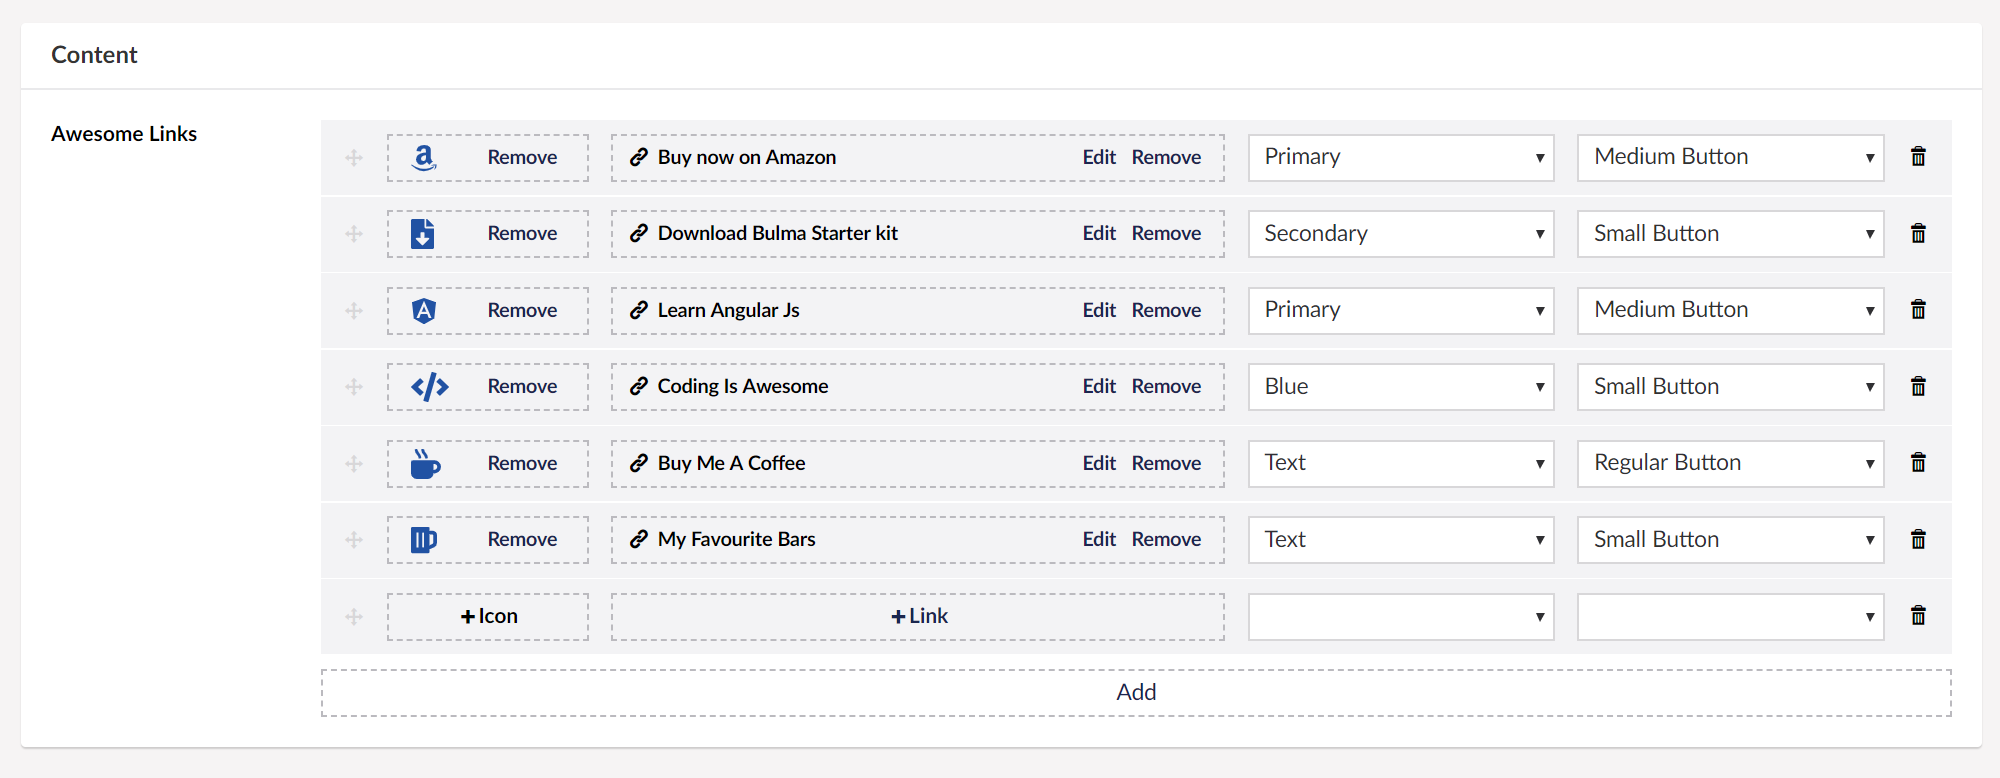Delete the Buy now on Amazon row via trash icon

(1918, 156)
